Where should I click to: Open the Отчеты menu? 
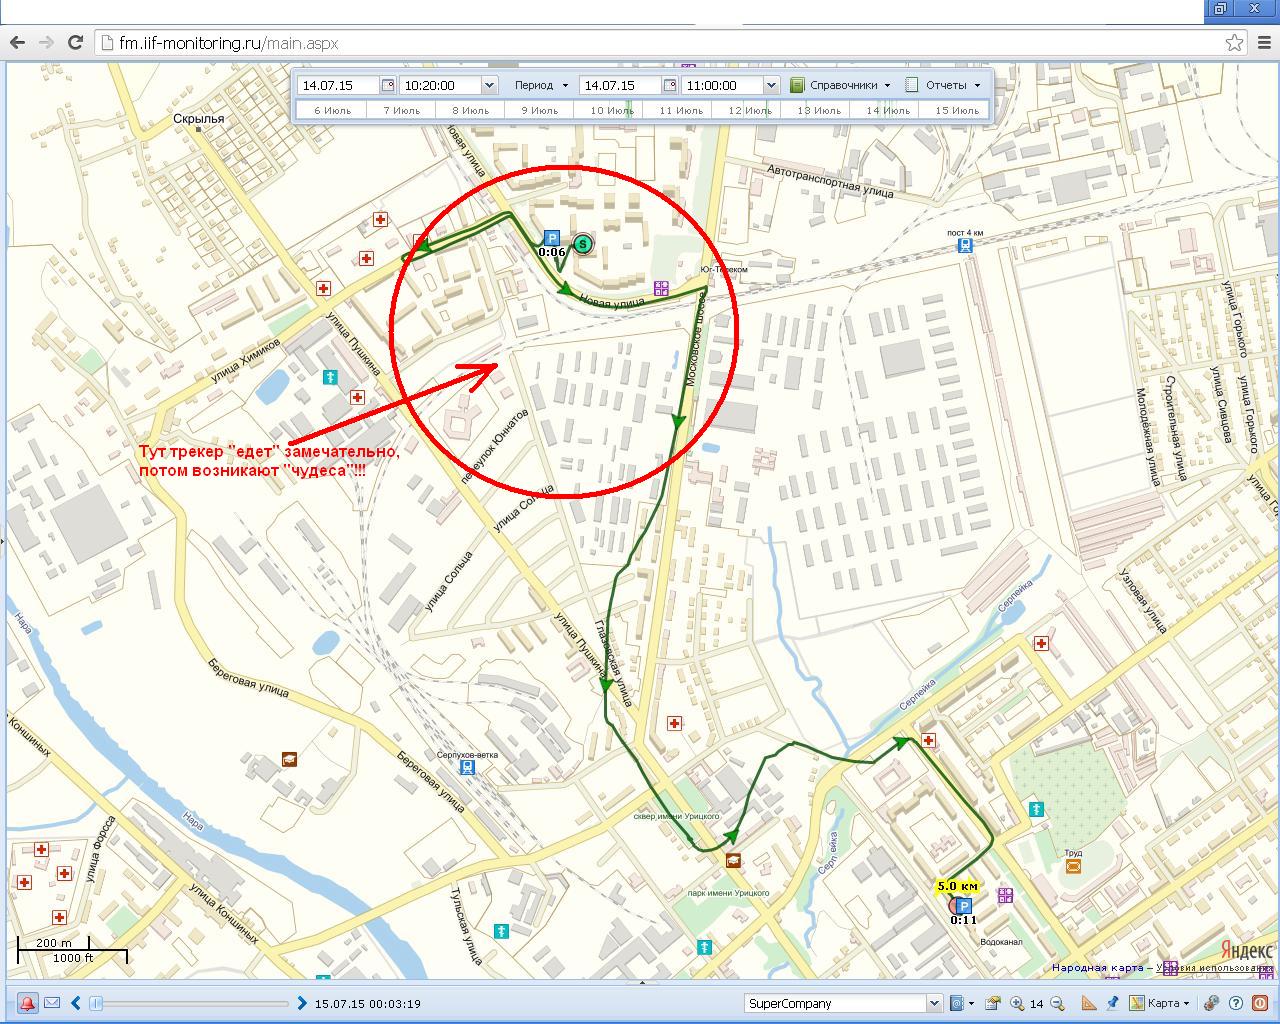pyautogui.click(x=945, y=85)
